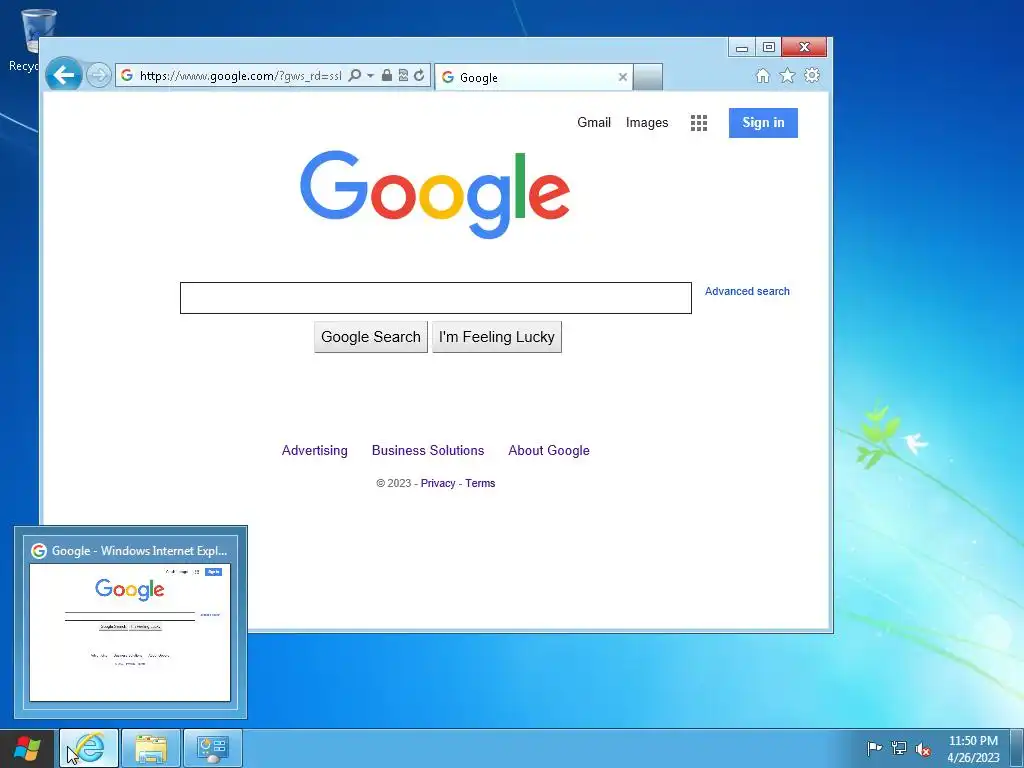
Task: Click the Home icon in Internet Explorer
Action: tap(763, 76)
